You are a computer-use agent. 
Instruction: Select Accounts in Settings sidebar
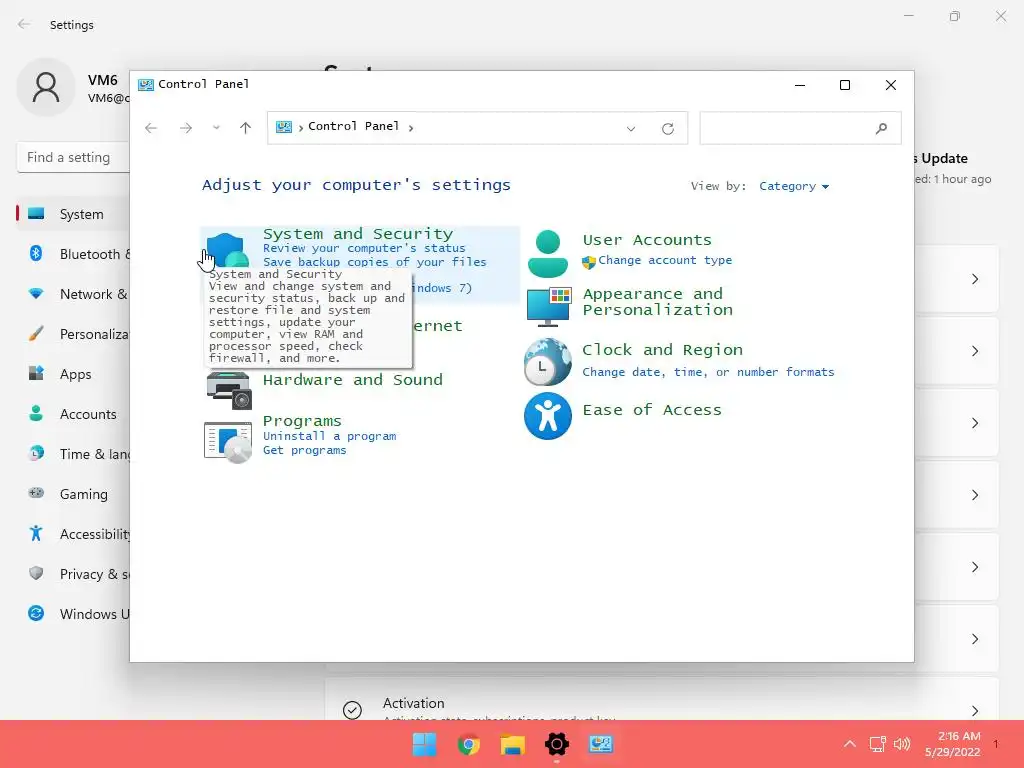coord(74,414)
